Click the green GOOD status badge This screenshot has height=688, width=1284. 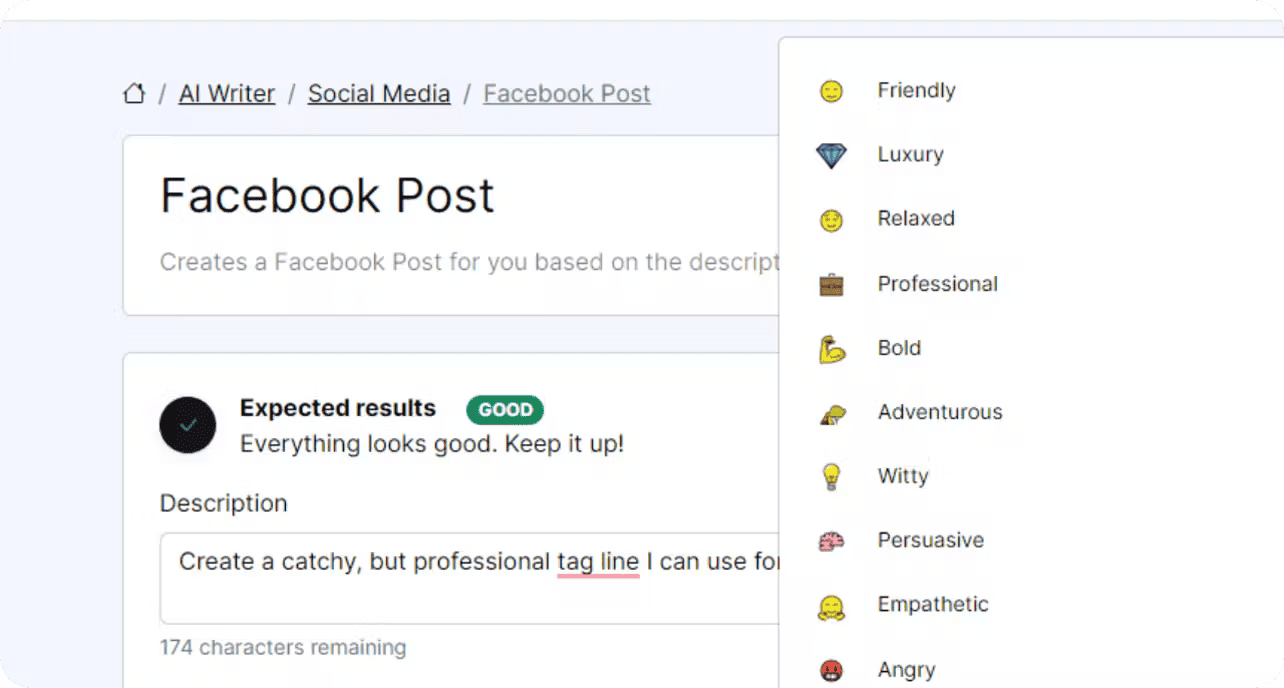505,409
